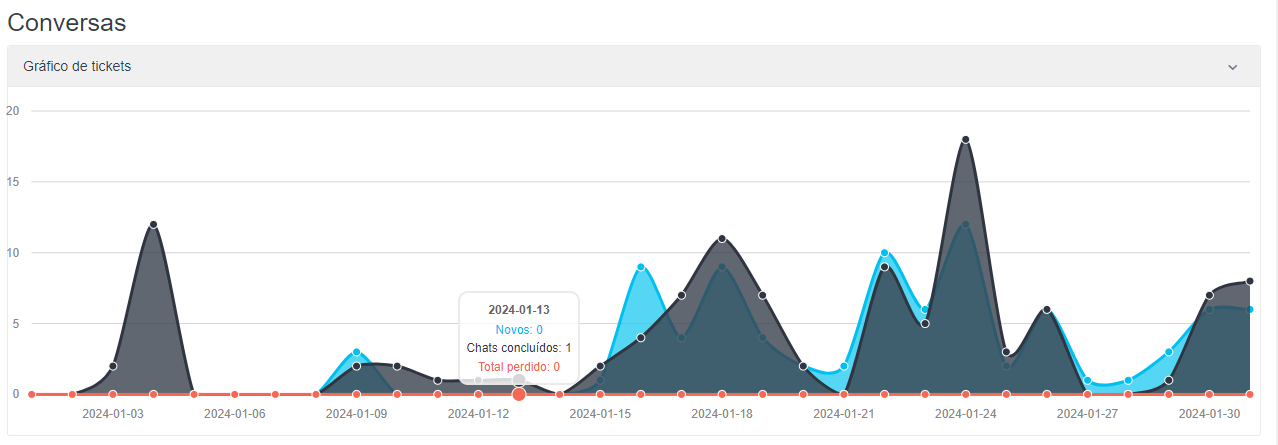1278x445 pixels.
Task: Click x-axis label 2024-01-30
Action: coord(1209,413)
